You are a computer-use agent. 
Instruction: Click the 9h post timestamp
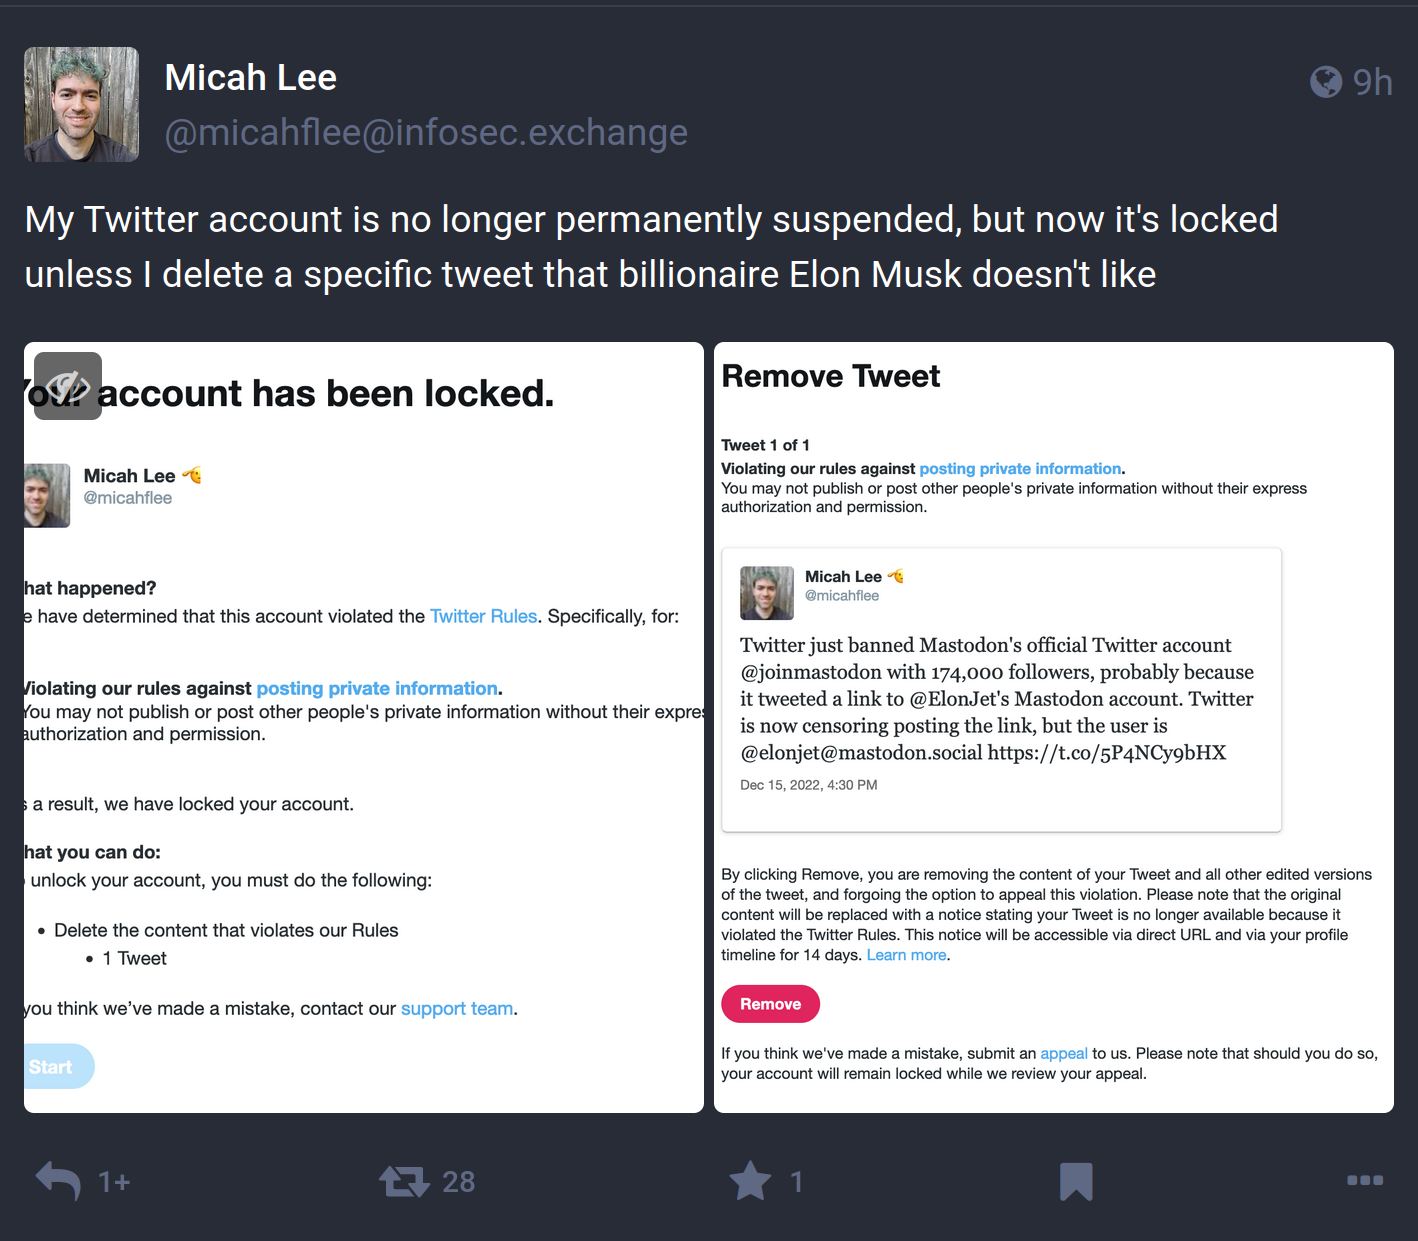point(1372,82)
